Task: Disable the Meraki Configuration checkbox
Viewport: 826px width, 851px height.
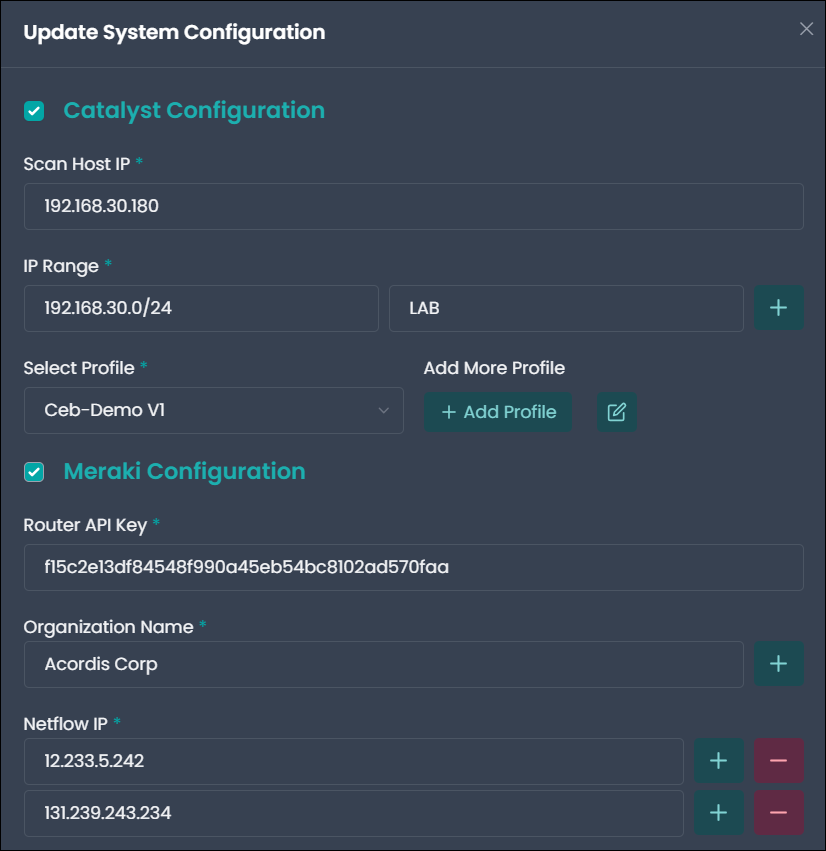Action: [34, 471]
